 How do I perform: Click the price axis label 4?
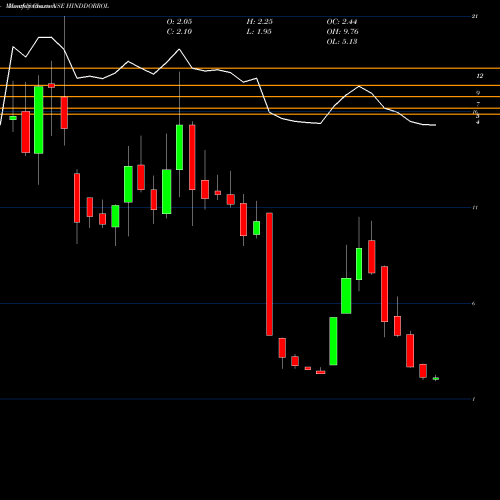point(478,122)
